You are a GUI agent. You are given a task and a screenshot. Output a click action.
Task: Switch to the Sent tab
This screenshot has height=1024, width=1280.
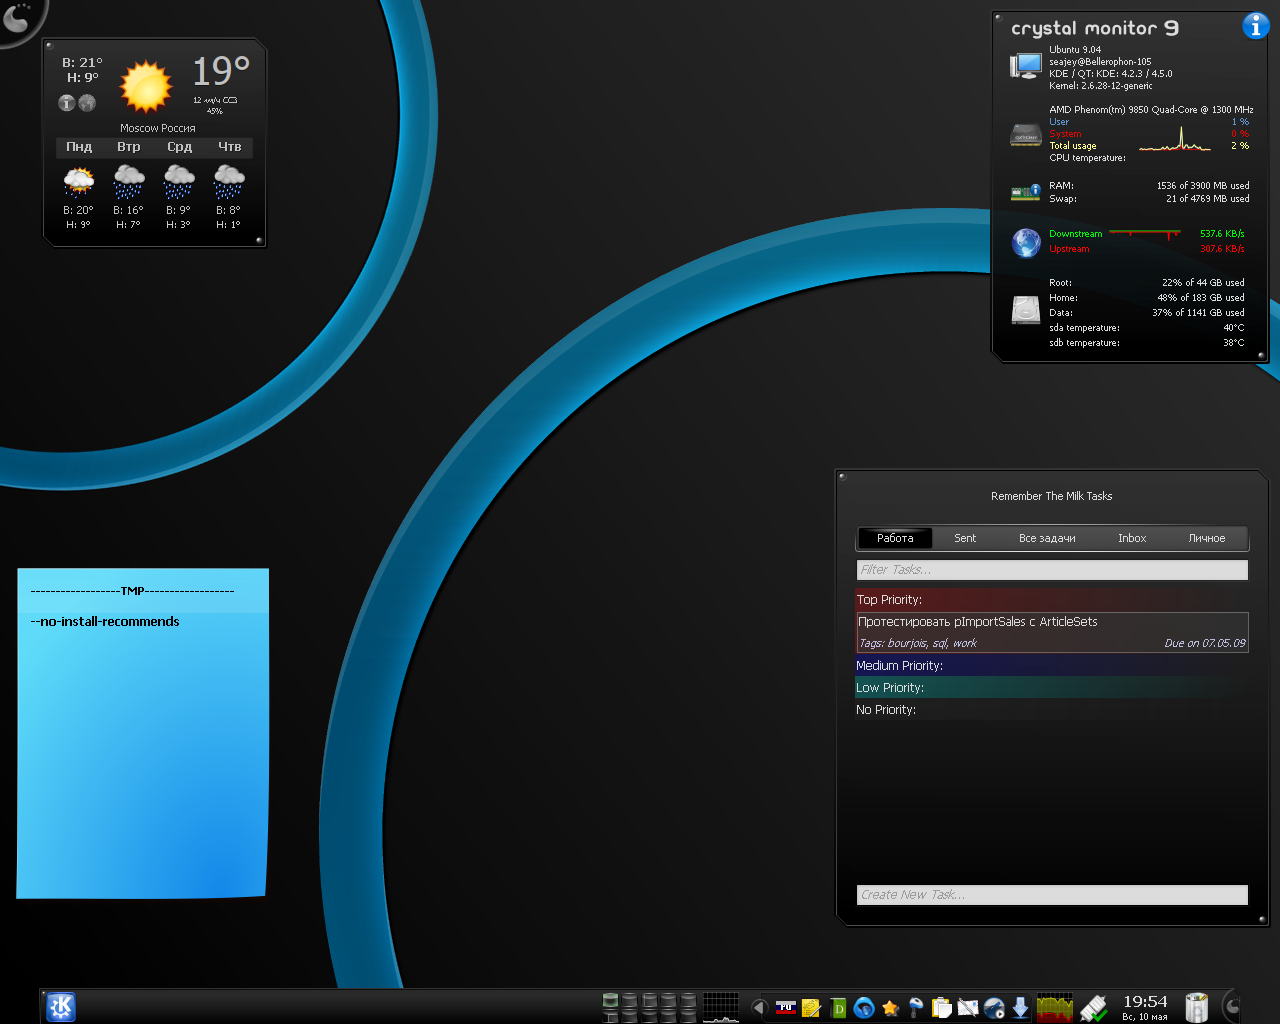965,538
